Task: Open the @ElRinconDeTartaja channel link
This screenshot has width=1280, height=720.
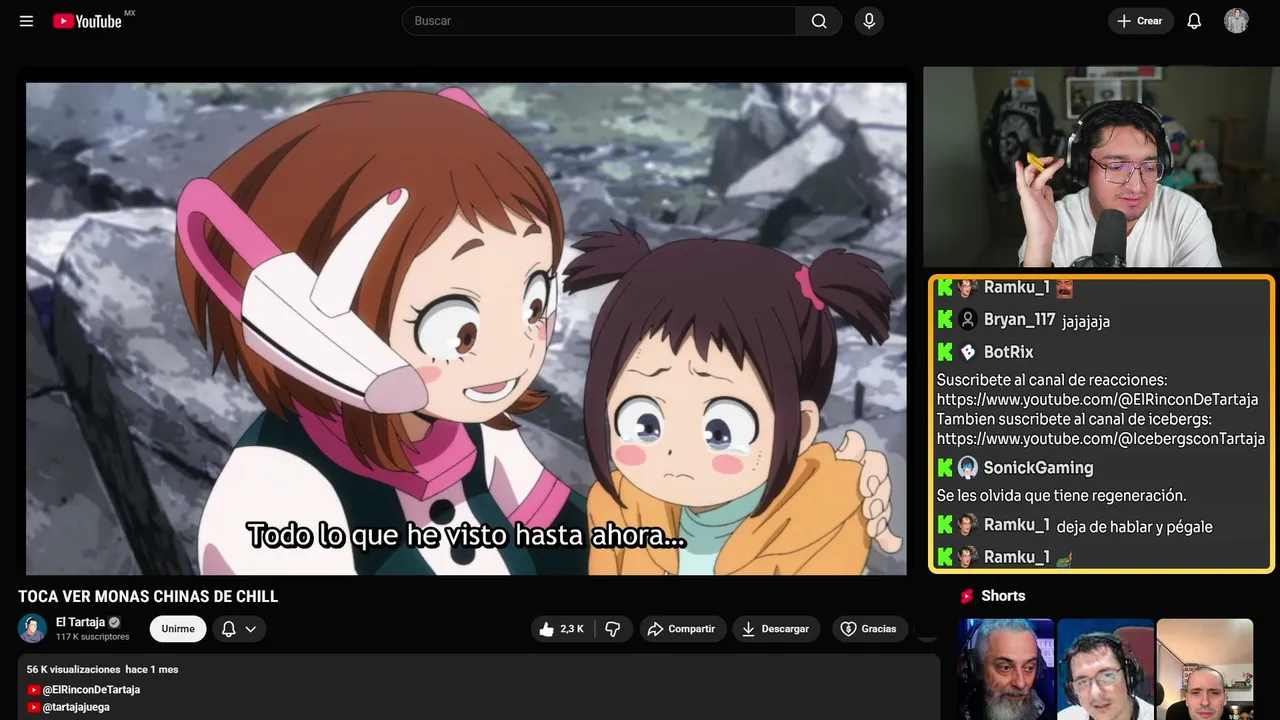Action: pos(91,690)
